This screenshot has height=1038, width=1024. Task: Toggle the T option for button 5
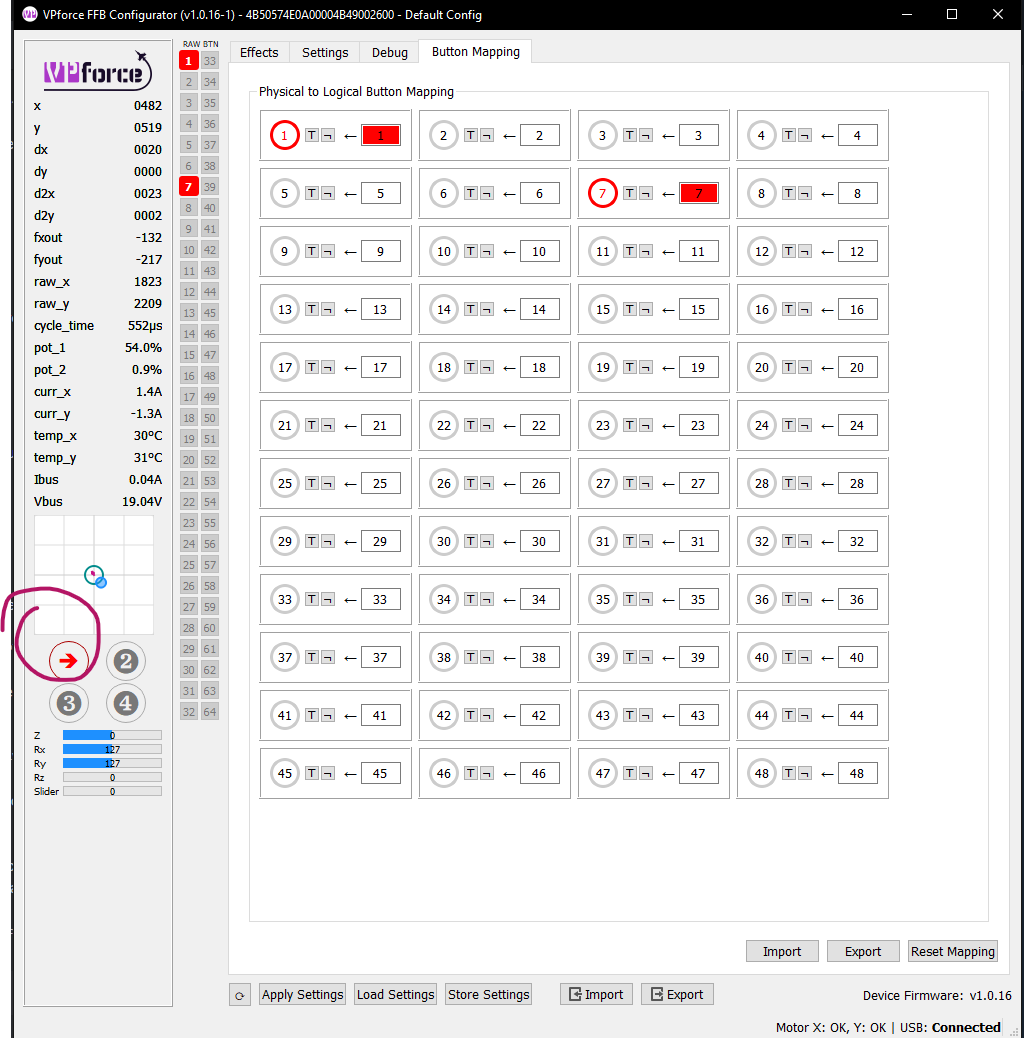point(312,193)
